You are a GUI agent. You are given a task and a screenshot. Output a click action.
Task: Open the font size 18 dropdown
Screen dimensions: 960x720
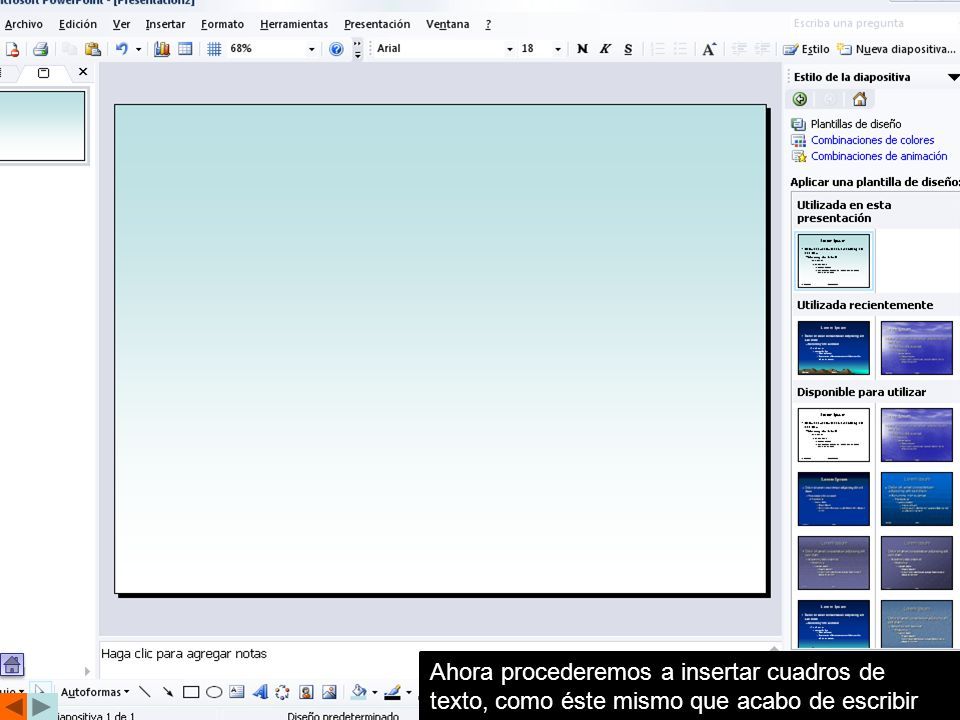557,49
